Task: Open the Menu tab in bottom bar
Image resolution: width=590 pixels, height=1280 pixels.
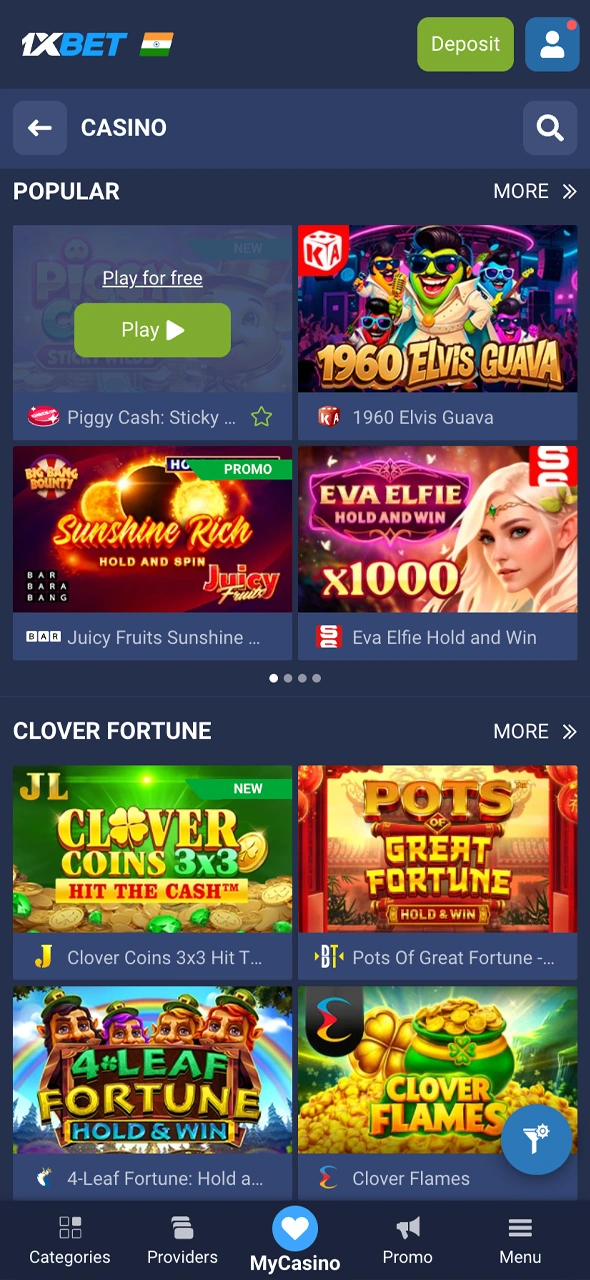Action: coord(520,1240)
